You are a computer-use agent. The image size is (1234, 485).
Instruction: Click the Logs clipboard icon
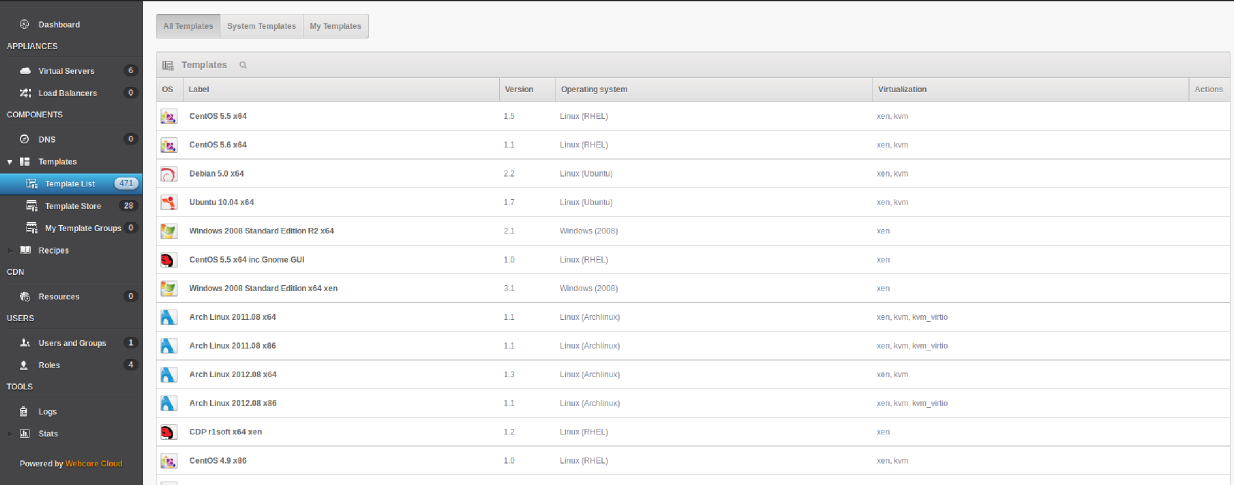click(x=24, y=411)
